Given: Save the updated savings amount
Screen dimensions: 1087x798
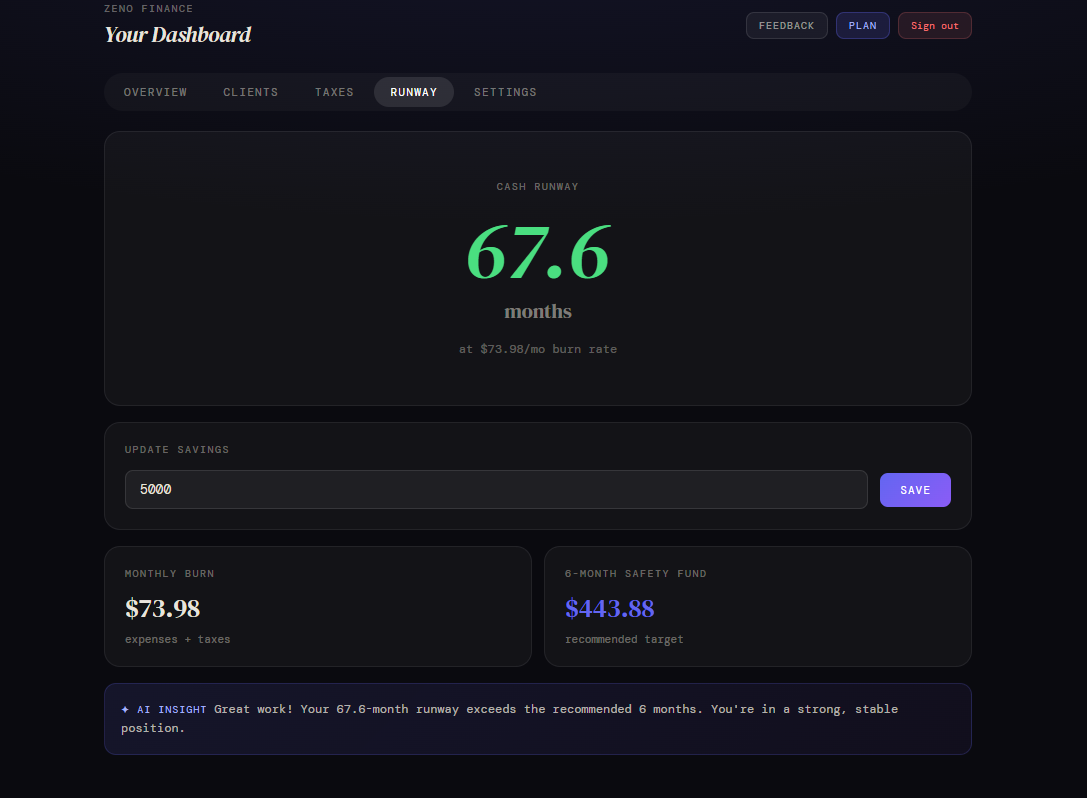Looking at the screenshot, I should pos(915,490).
